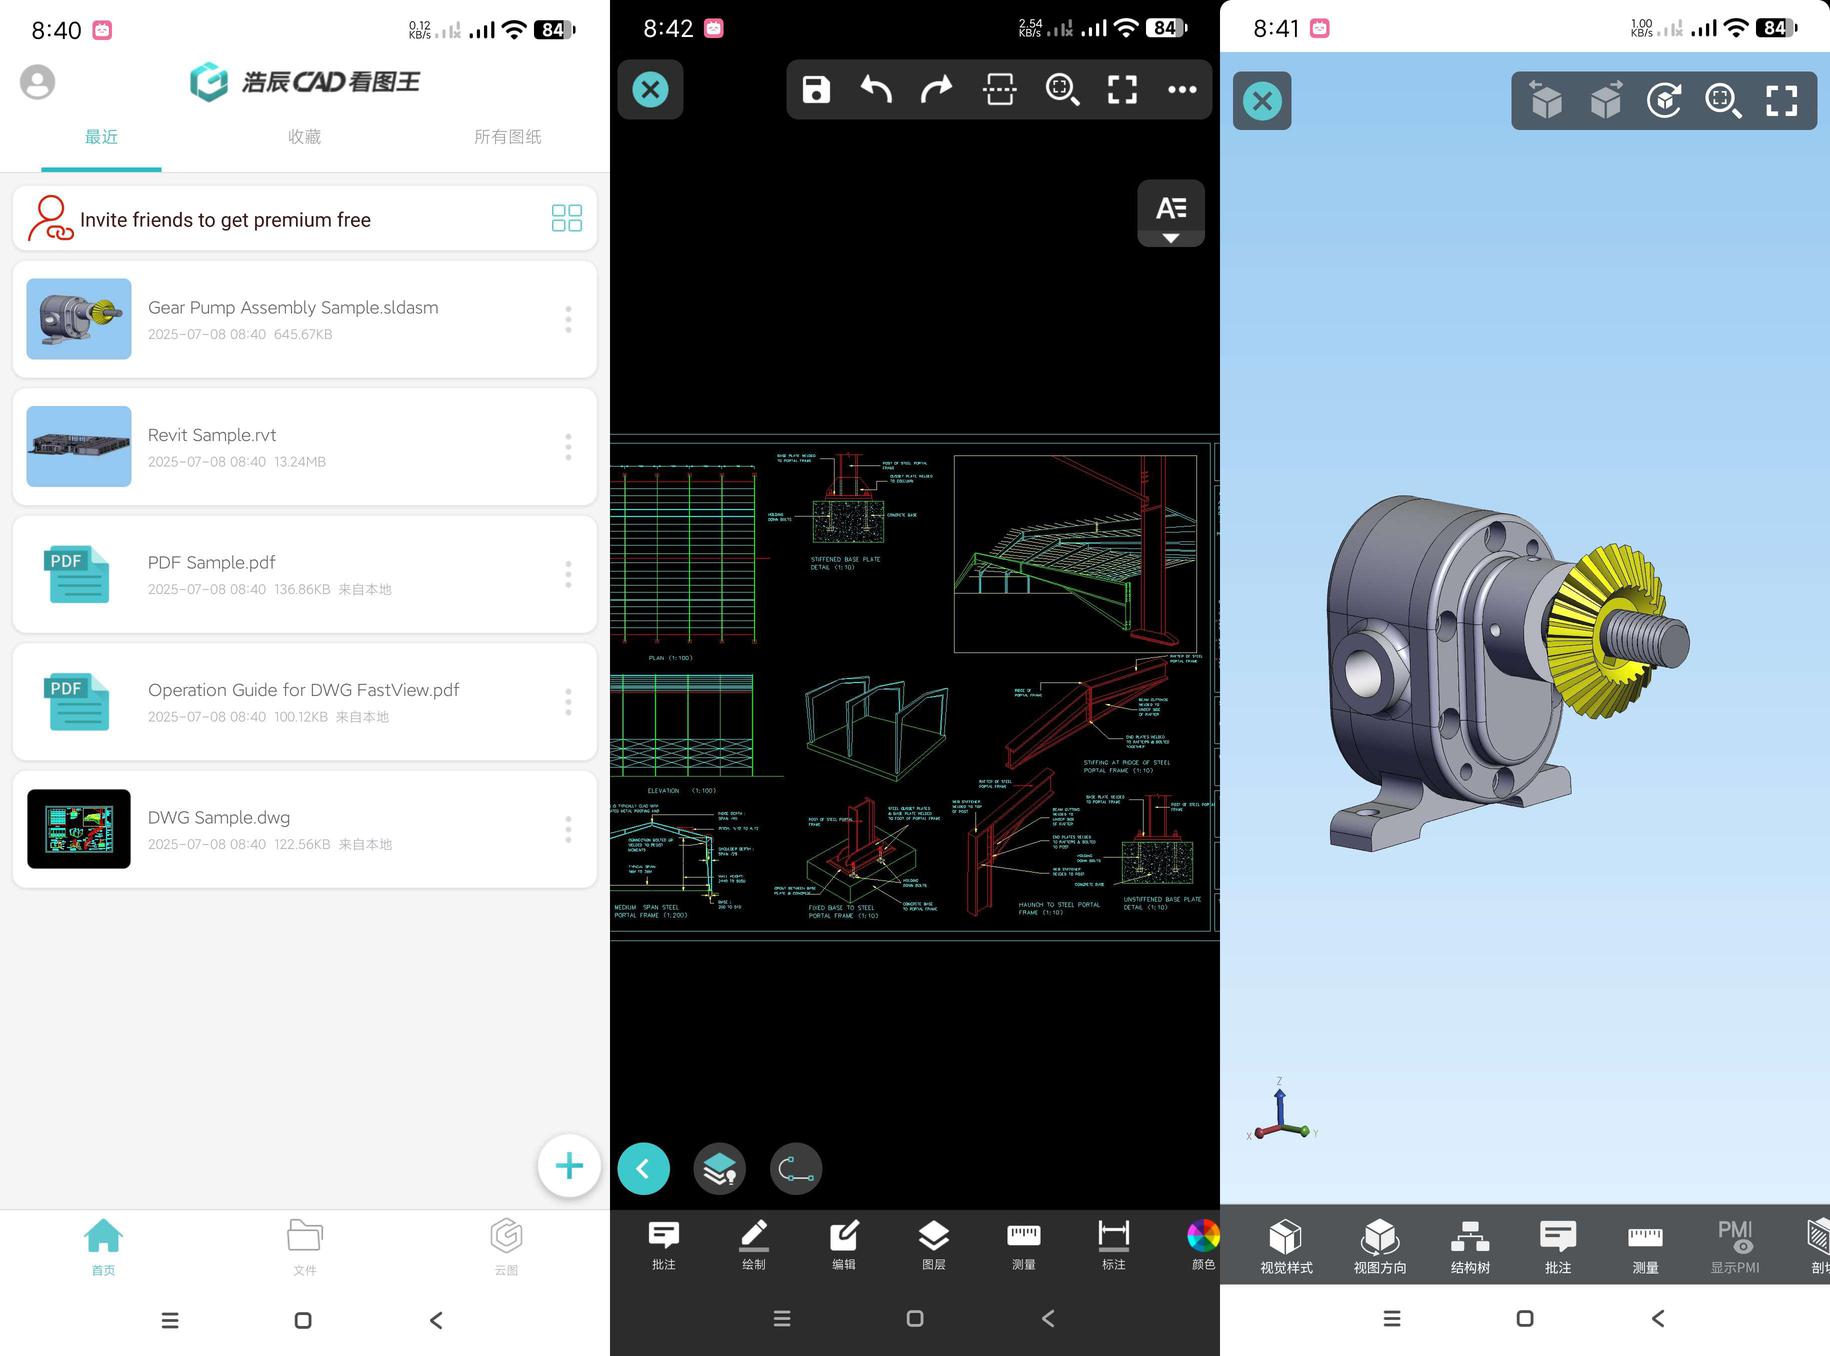The width and height of the screenshot is (1830, 1356).
Task: Toggle fullscreen mode in 3D viewer
Action: pyautogui.click(x=1781, y=101)
